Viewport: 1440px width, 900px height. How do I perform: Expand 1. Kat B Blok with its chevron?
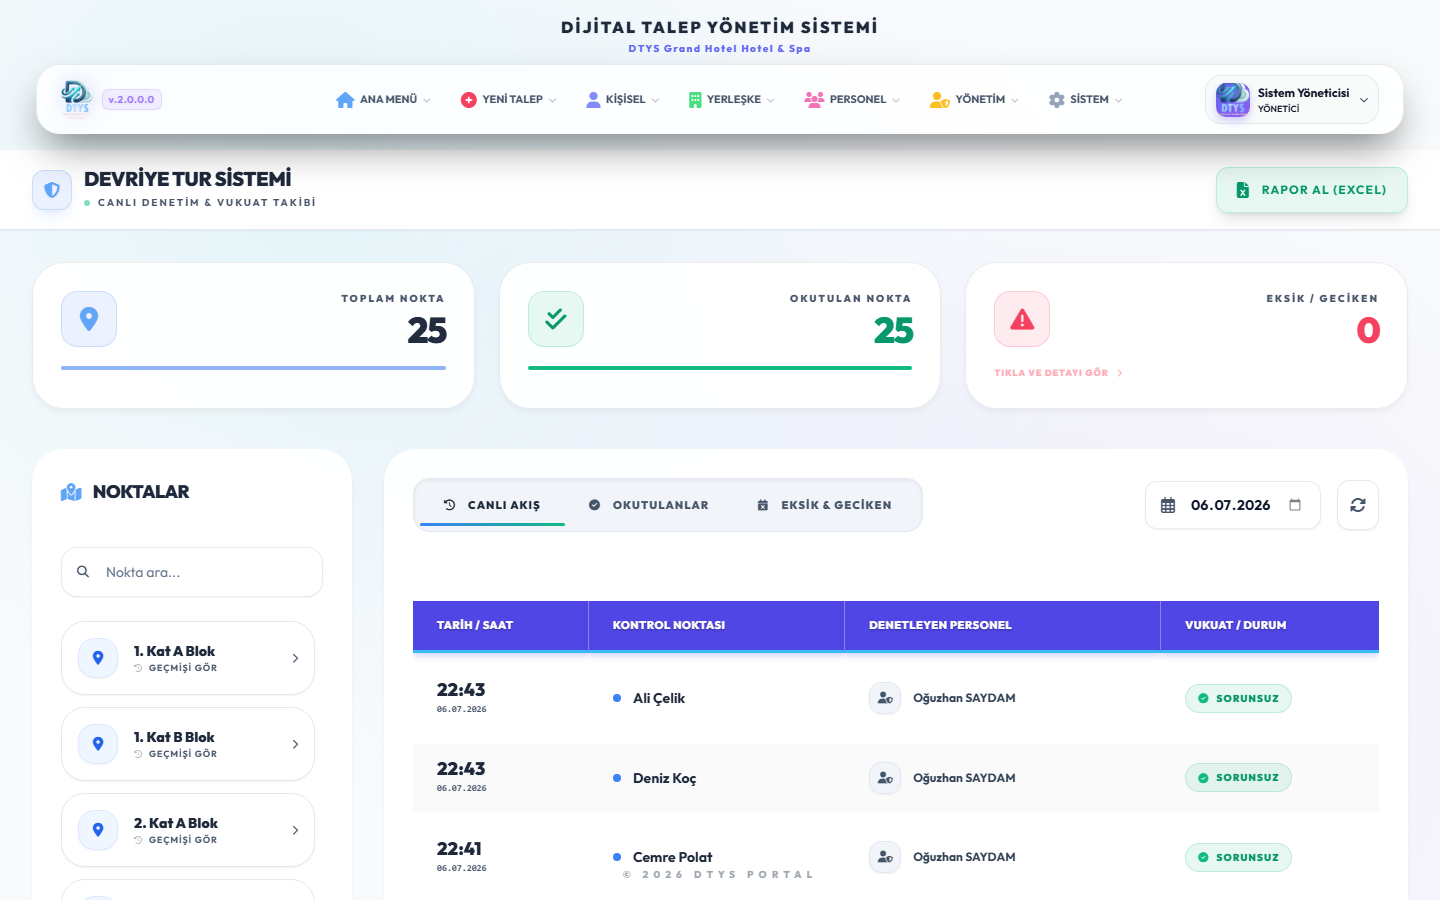pos(295,744)
